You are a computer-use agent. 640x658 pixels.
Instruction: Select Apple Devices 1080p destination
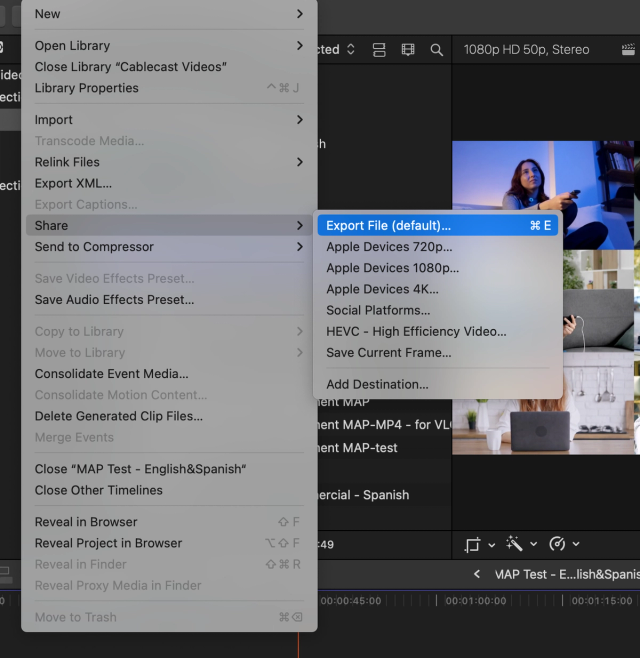[x=392, y=268]
